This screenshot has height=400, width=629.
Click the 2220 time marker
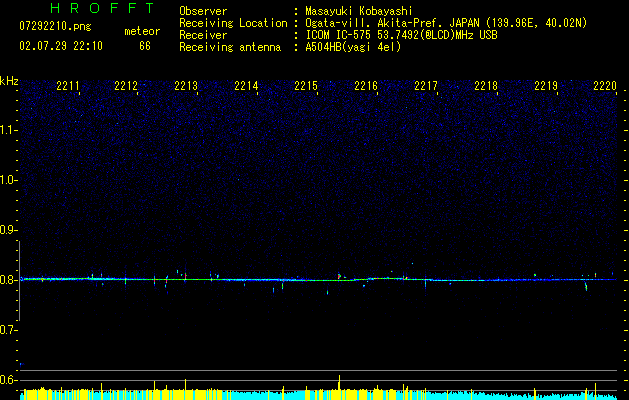click(x=605, y=86)
